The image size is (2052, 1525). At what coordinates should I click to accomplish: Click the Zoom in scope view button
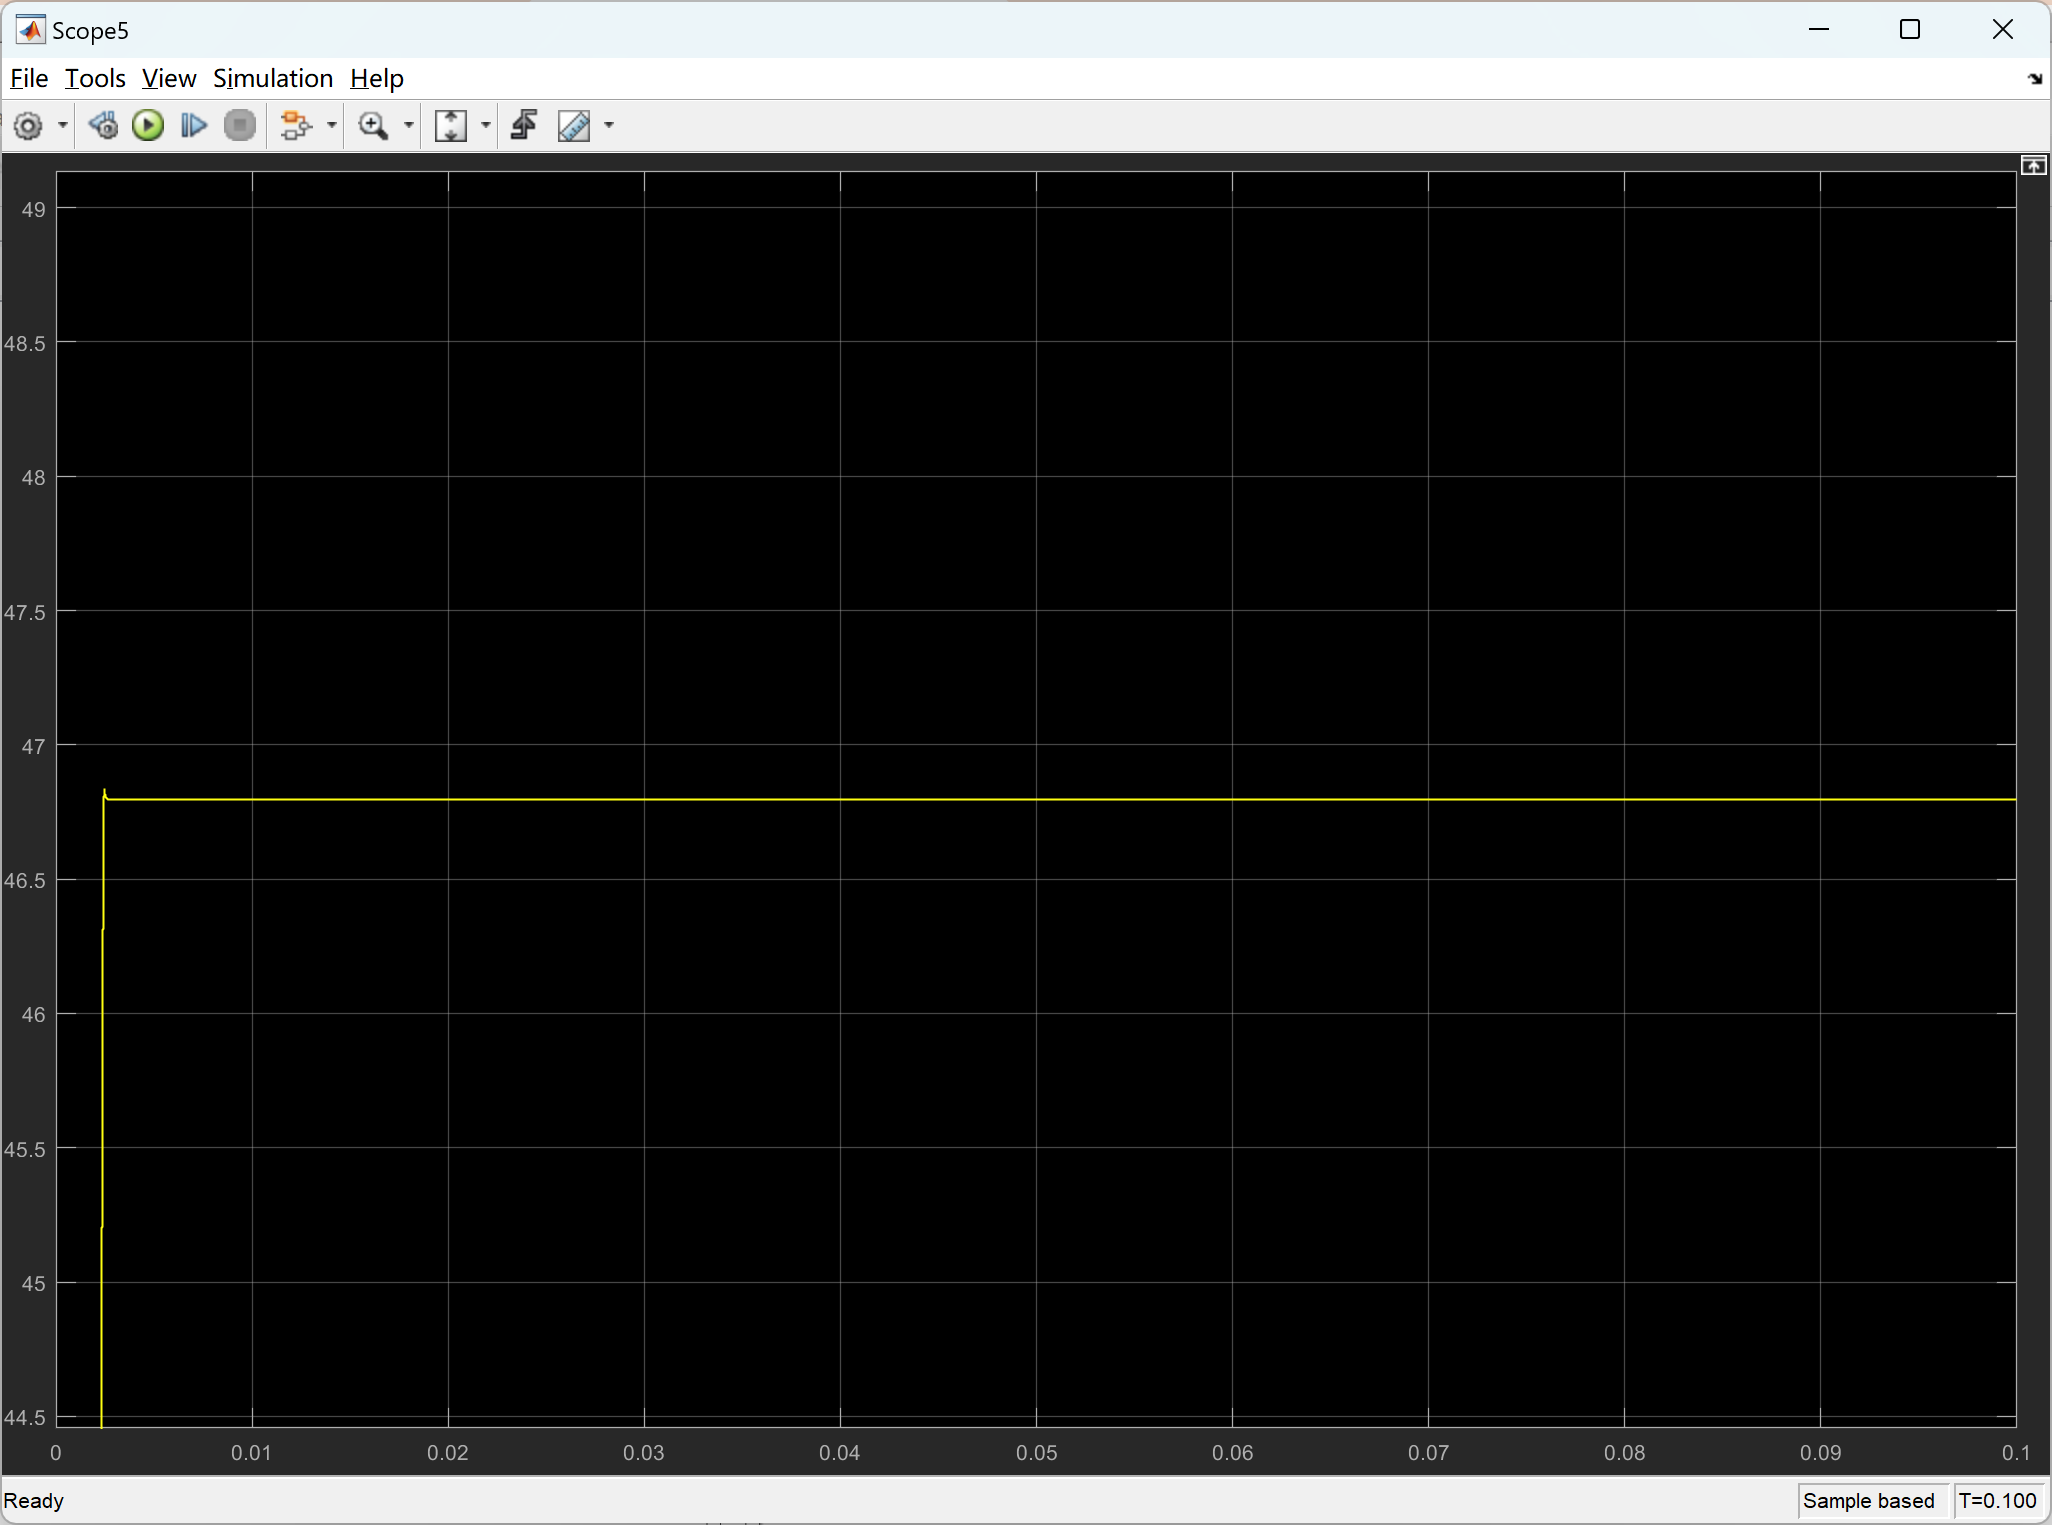click(375, 125)
